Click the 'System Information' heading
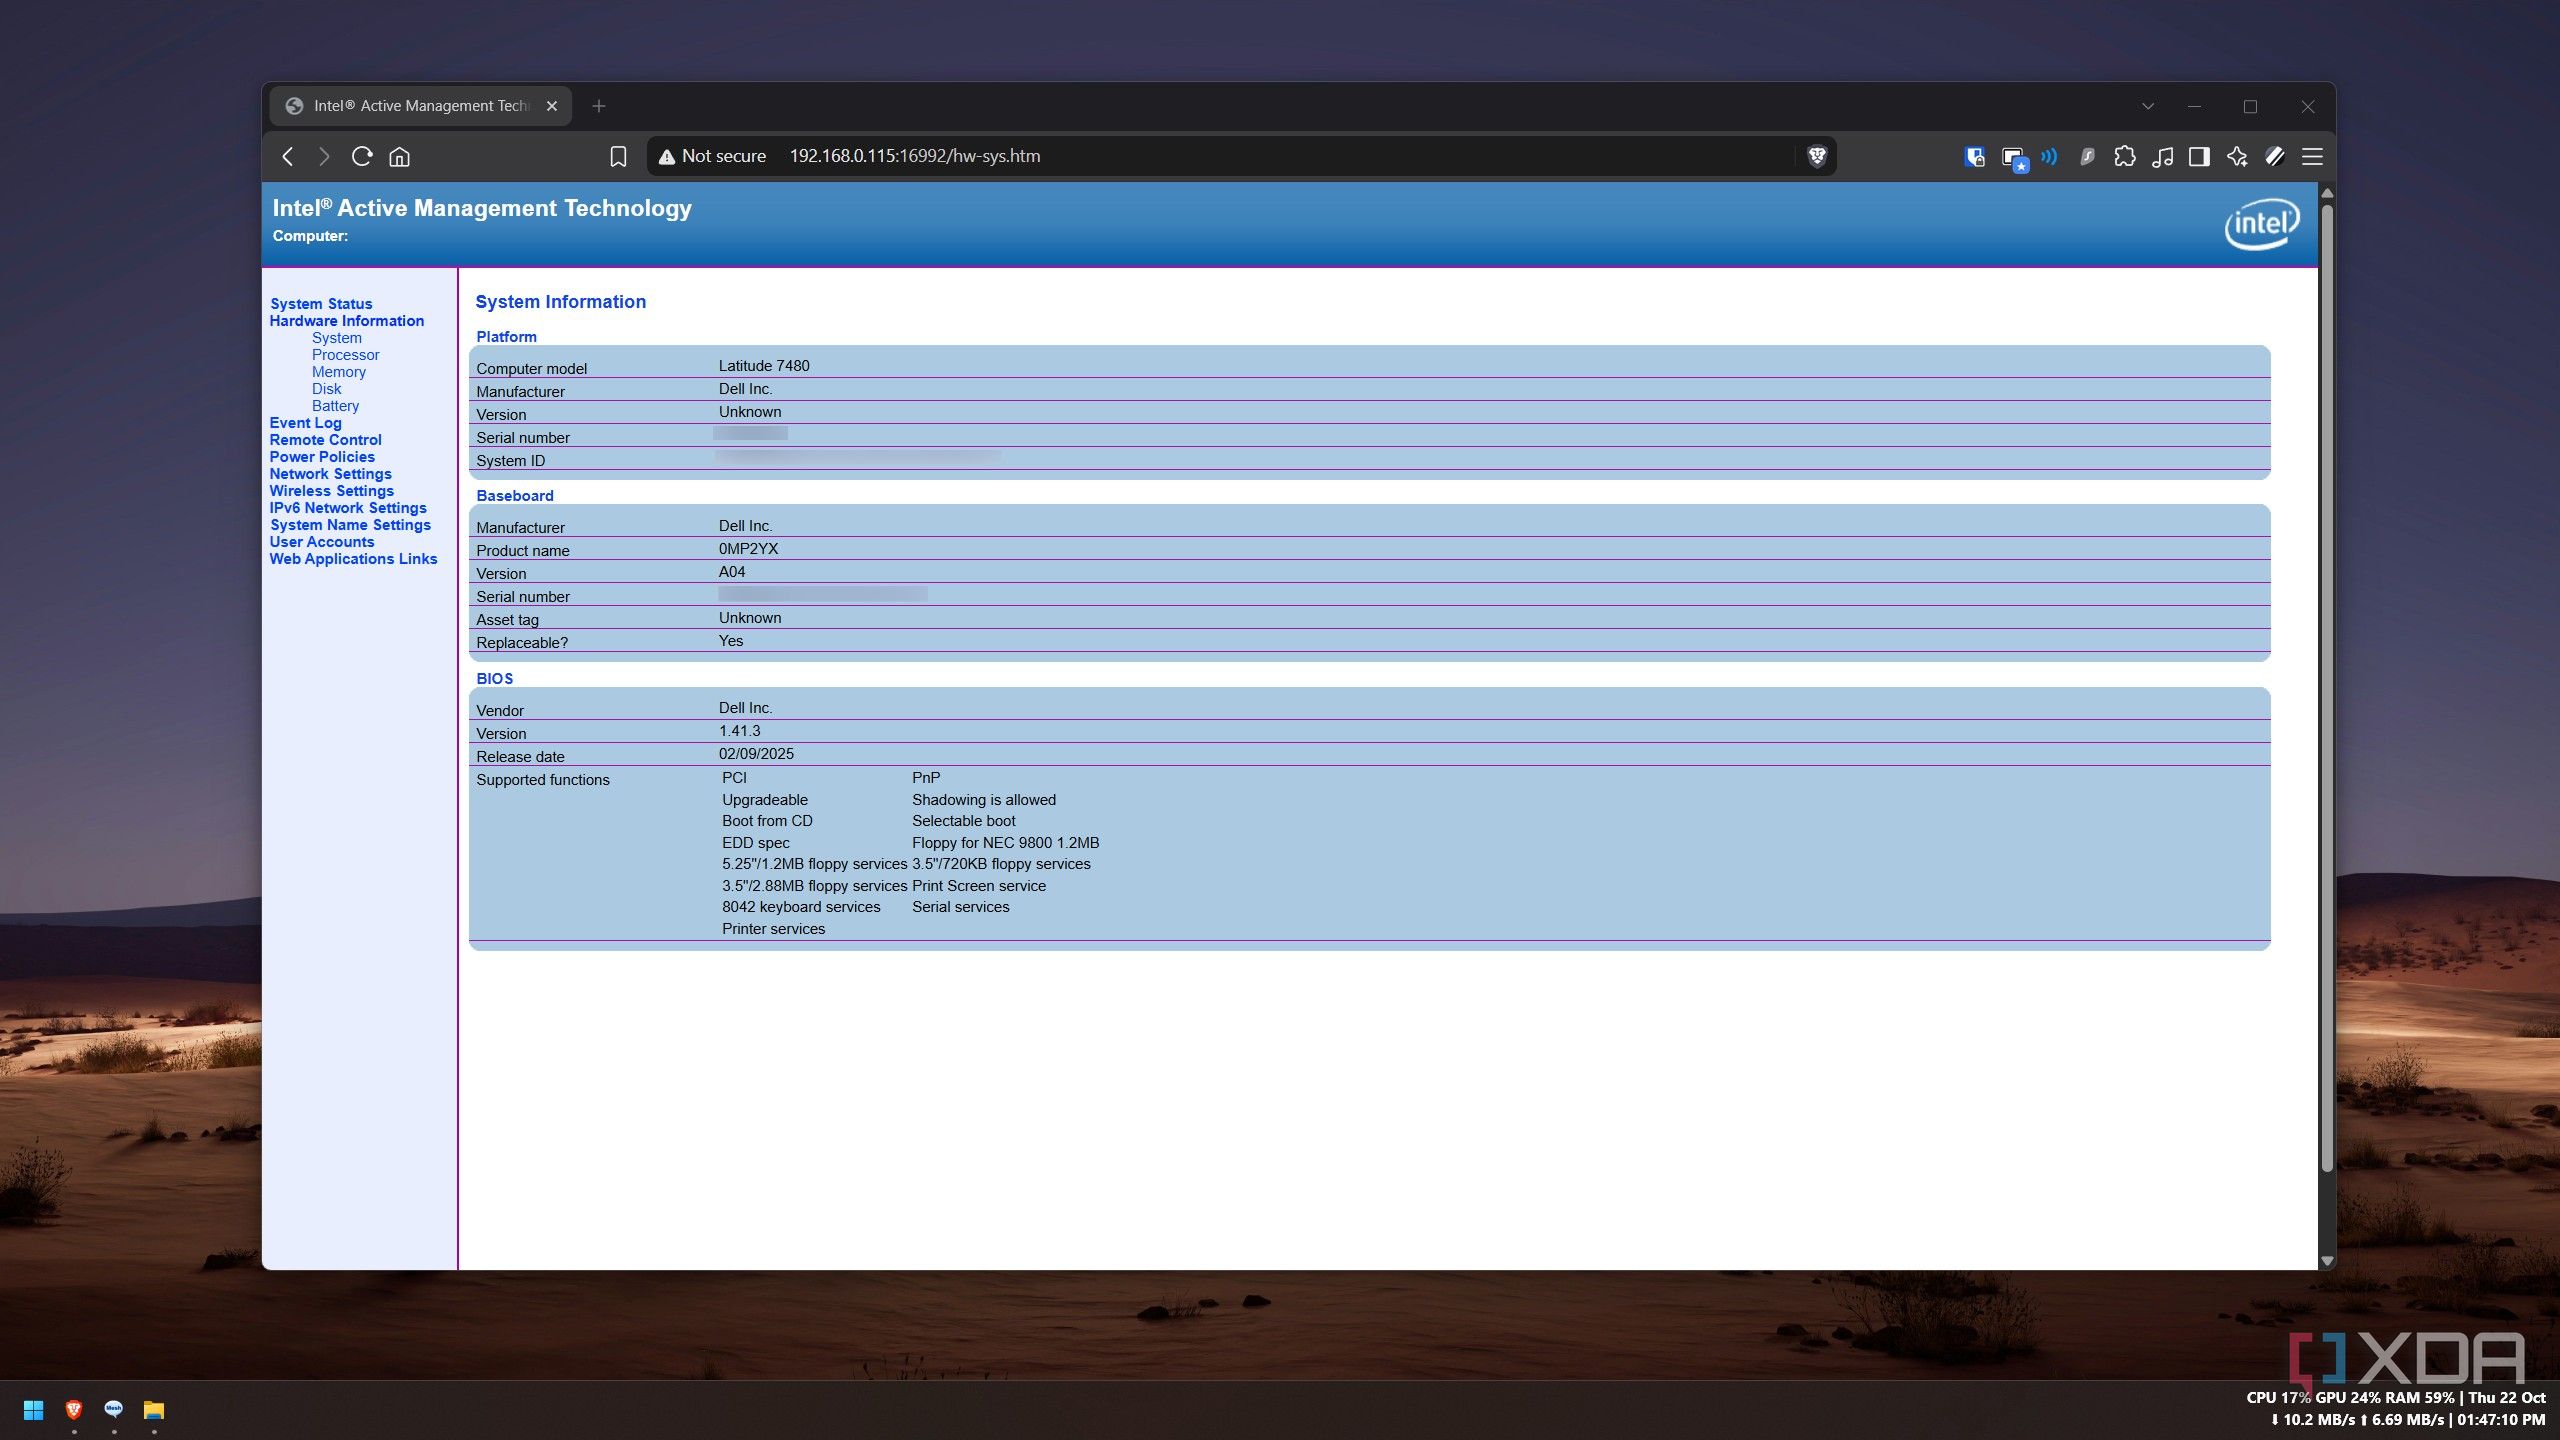The width and height of the screenshot is (2560, 1440). coord(560,302)
